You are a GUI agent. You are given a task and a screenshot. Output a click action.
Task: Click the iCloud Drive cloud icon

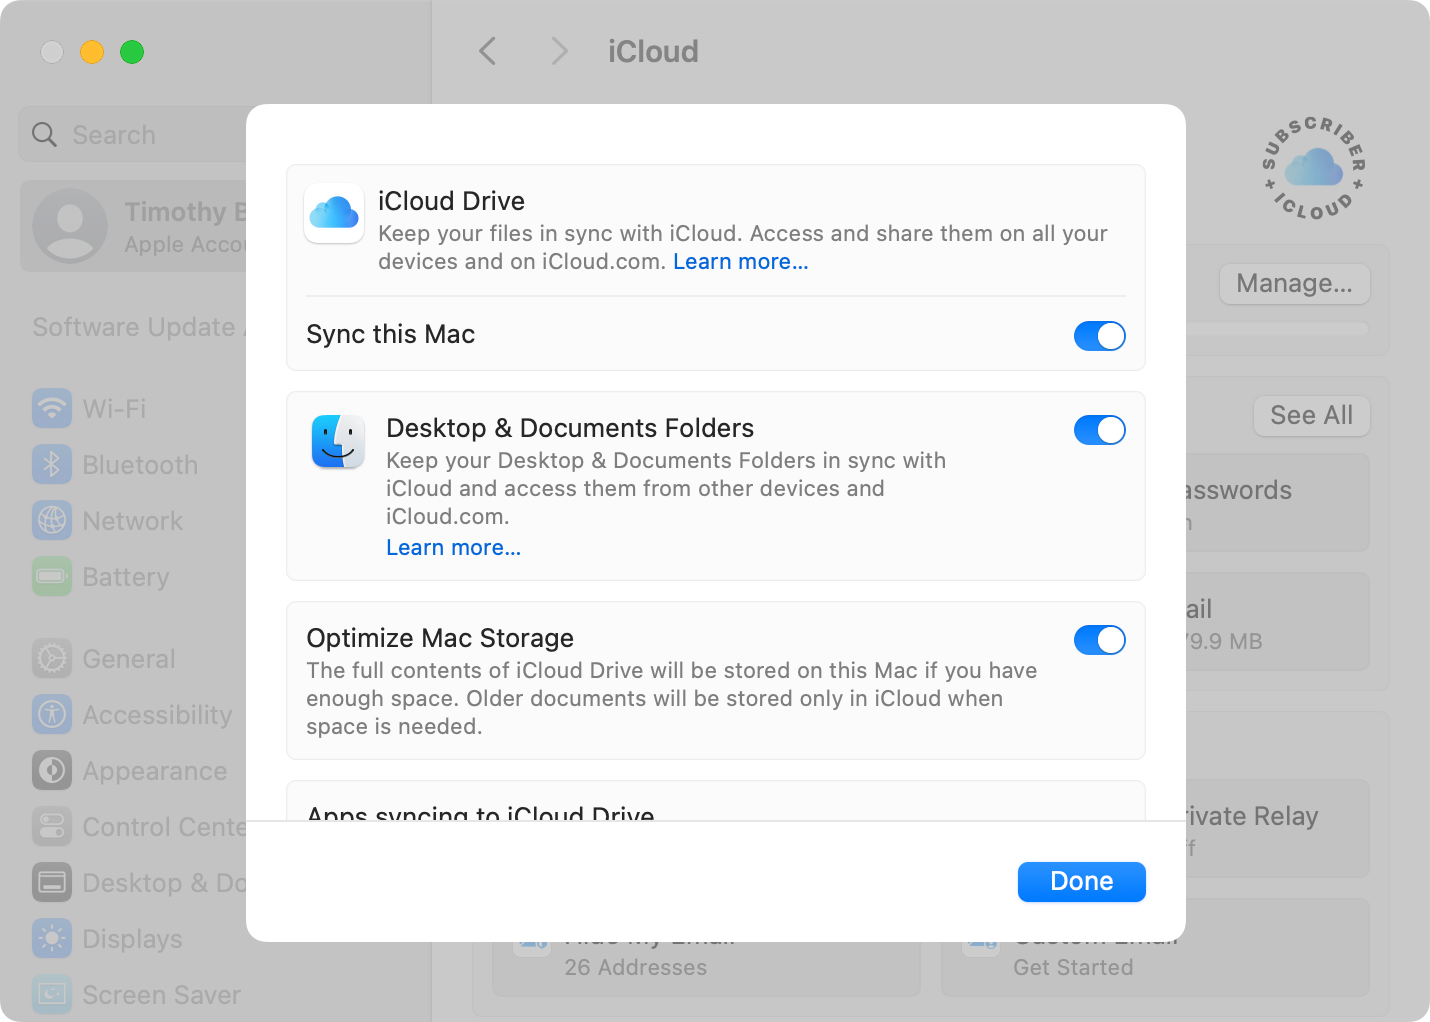[x=334, y=213]
